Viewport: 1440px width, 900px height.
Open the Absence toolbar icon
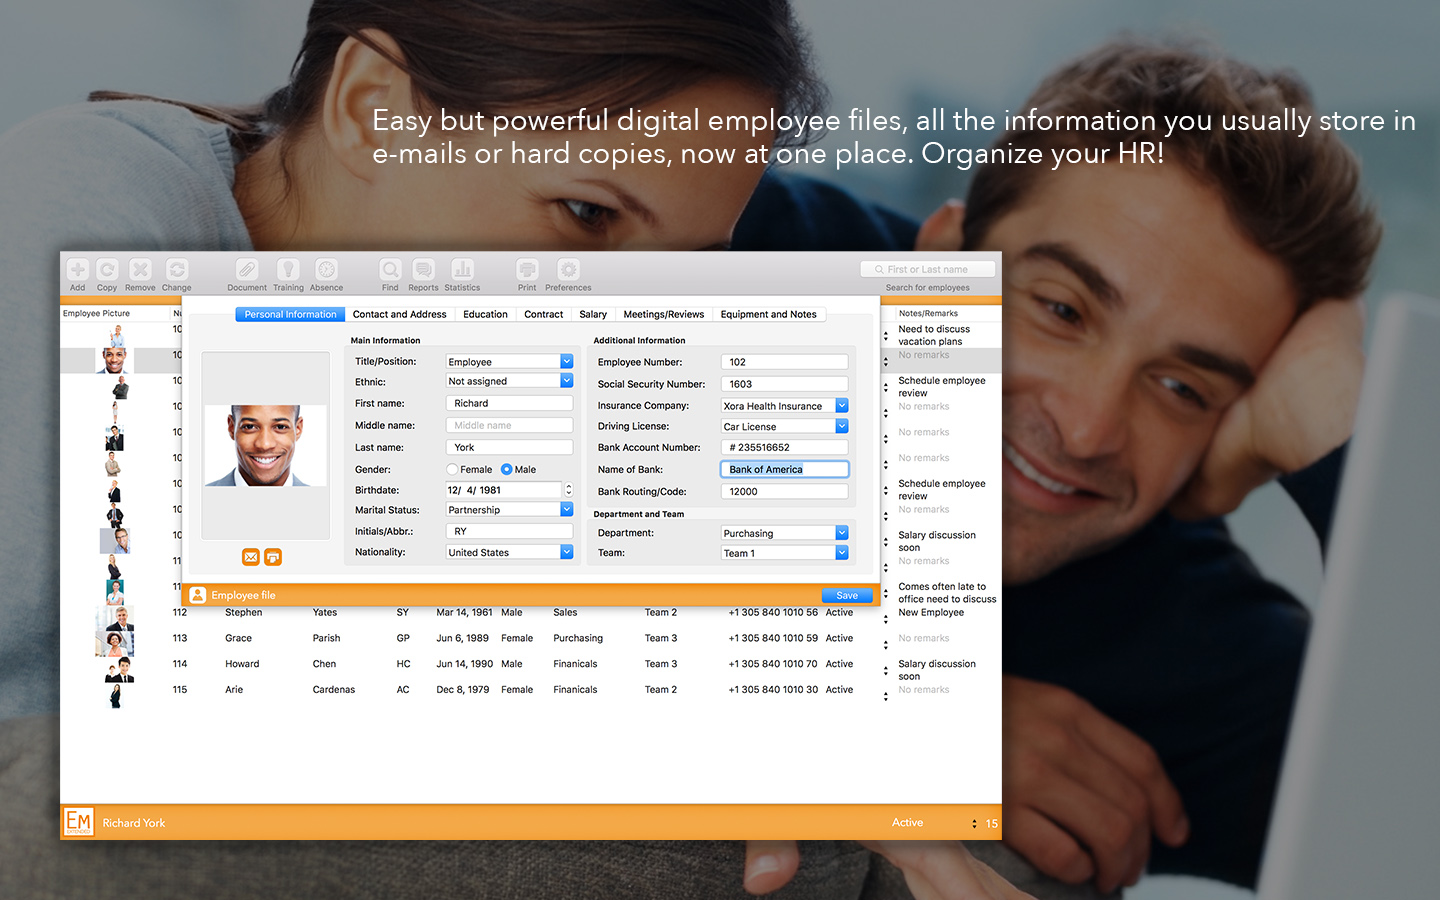(326, 270)
